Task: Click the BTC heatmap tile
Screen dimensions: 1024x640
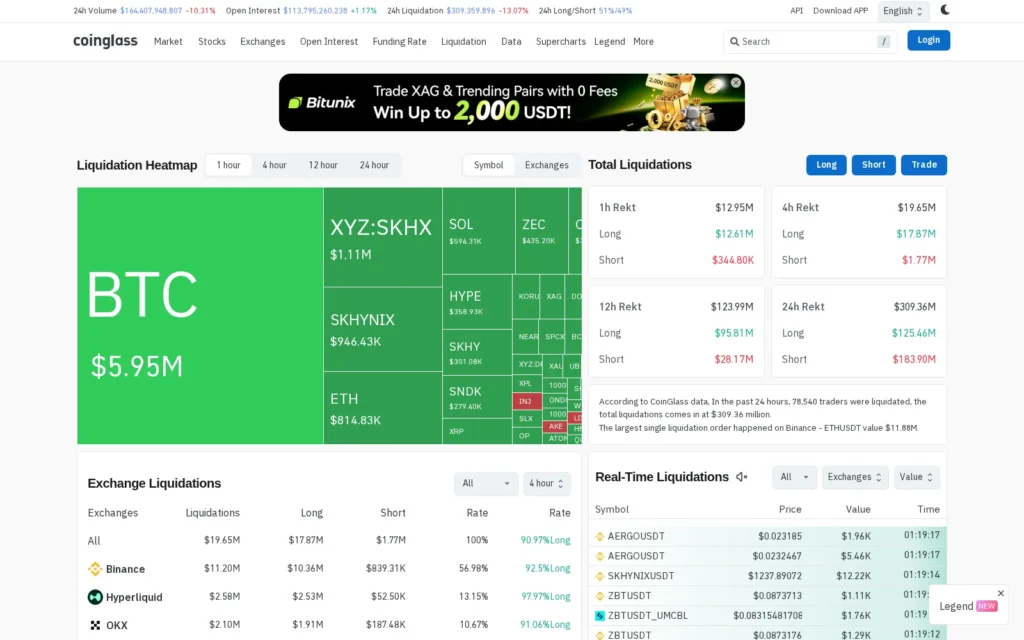Action: (200, 316)
